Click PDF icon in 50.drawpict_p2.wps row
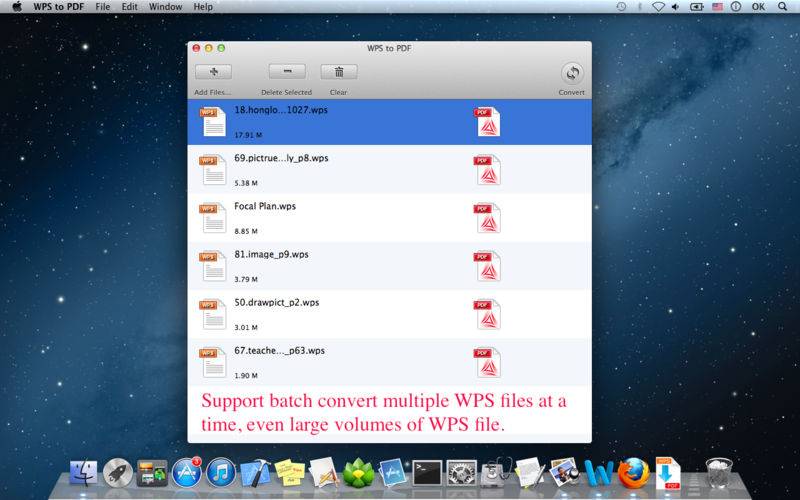This screenshot has width=800, height=500. (x=487, y=314)
